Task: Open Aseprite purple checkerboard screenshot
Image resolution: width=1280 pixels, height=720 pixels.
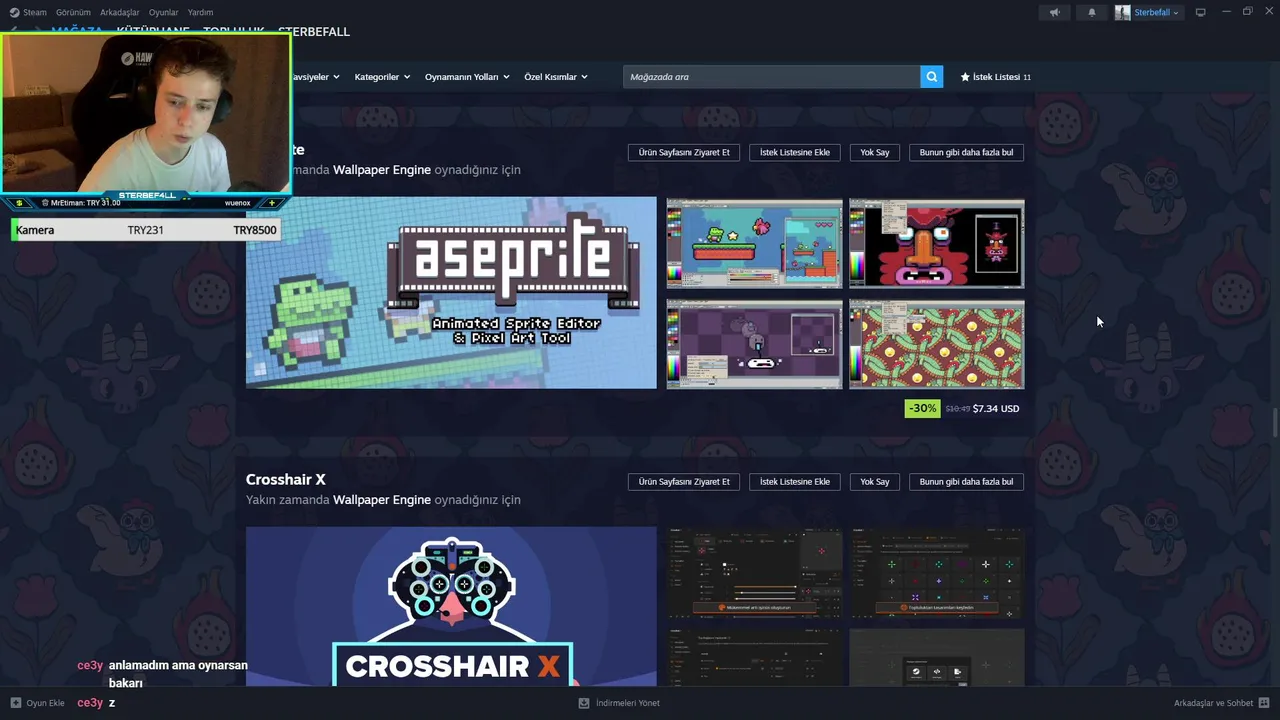Action: (754, 343)
